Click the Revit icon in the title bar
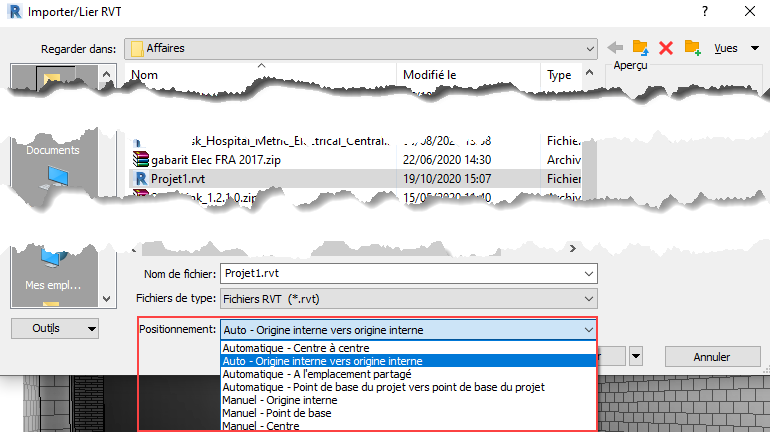The width and height of the screenshot is (770, 432). 15,11
